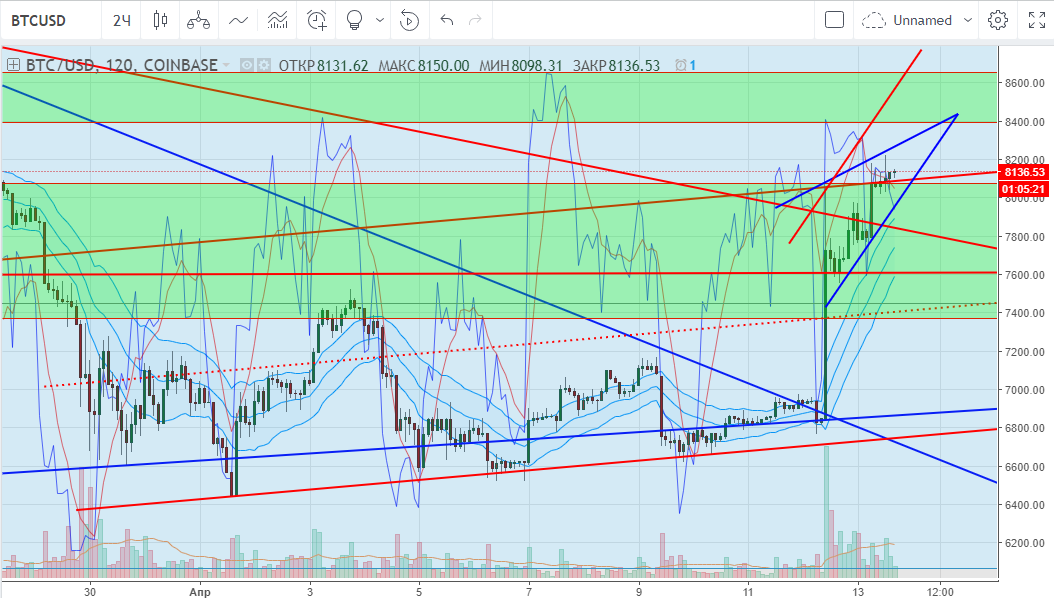Toggle visibility eye of BTC/USD series
The height and width of the screenshot is (598, 1054).
click(x=247, y=65)
